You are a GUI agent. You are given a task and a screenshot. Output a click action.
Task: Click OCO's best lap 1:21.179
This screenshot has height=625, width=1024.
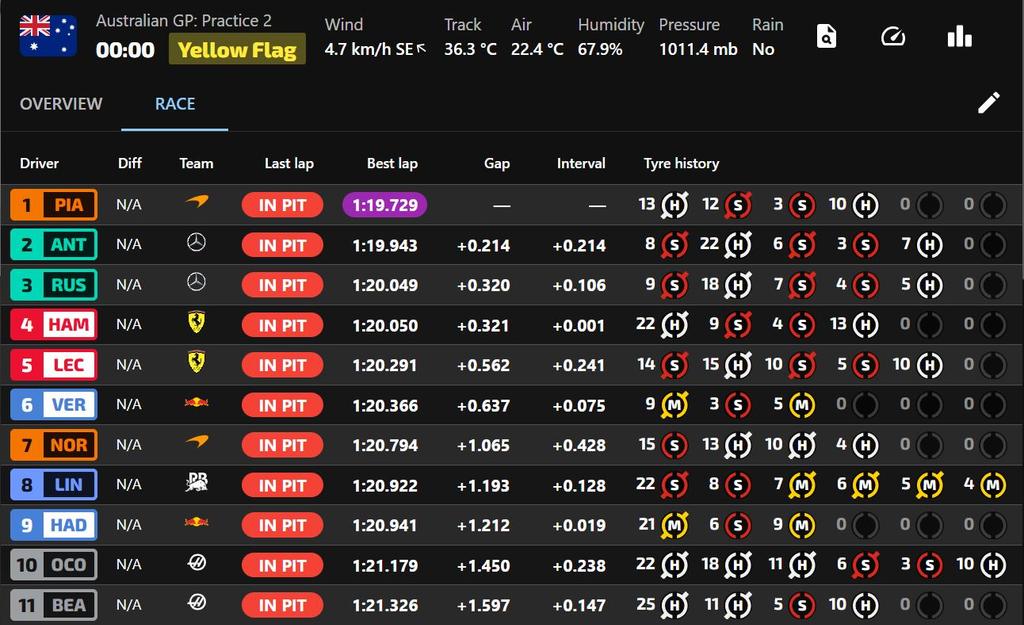pos(385,566)
